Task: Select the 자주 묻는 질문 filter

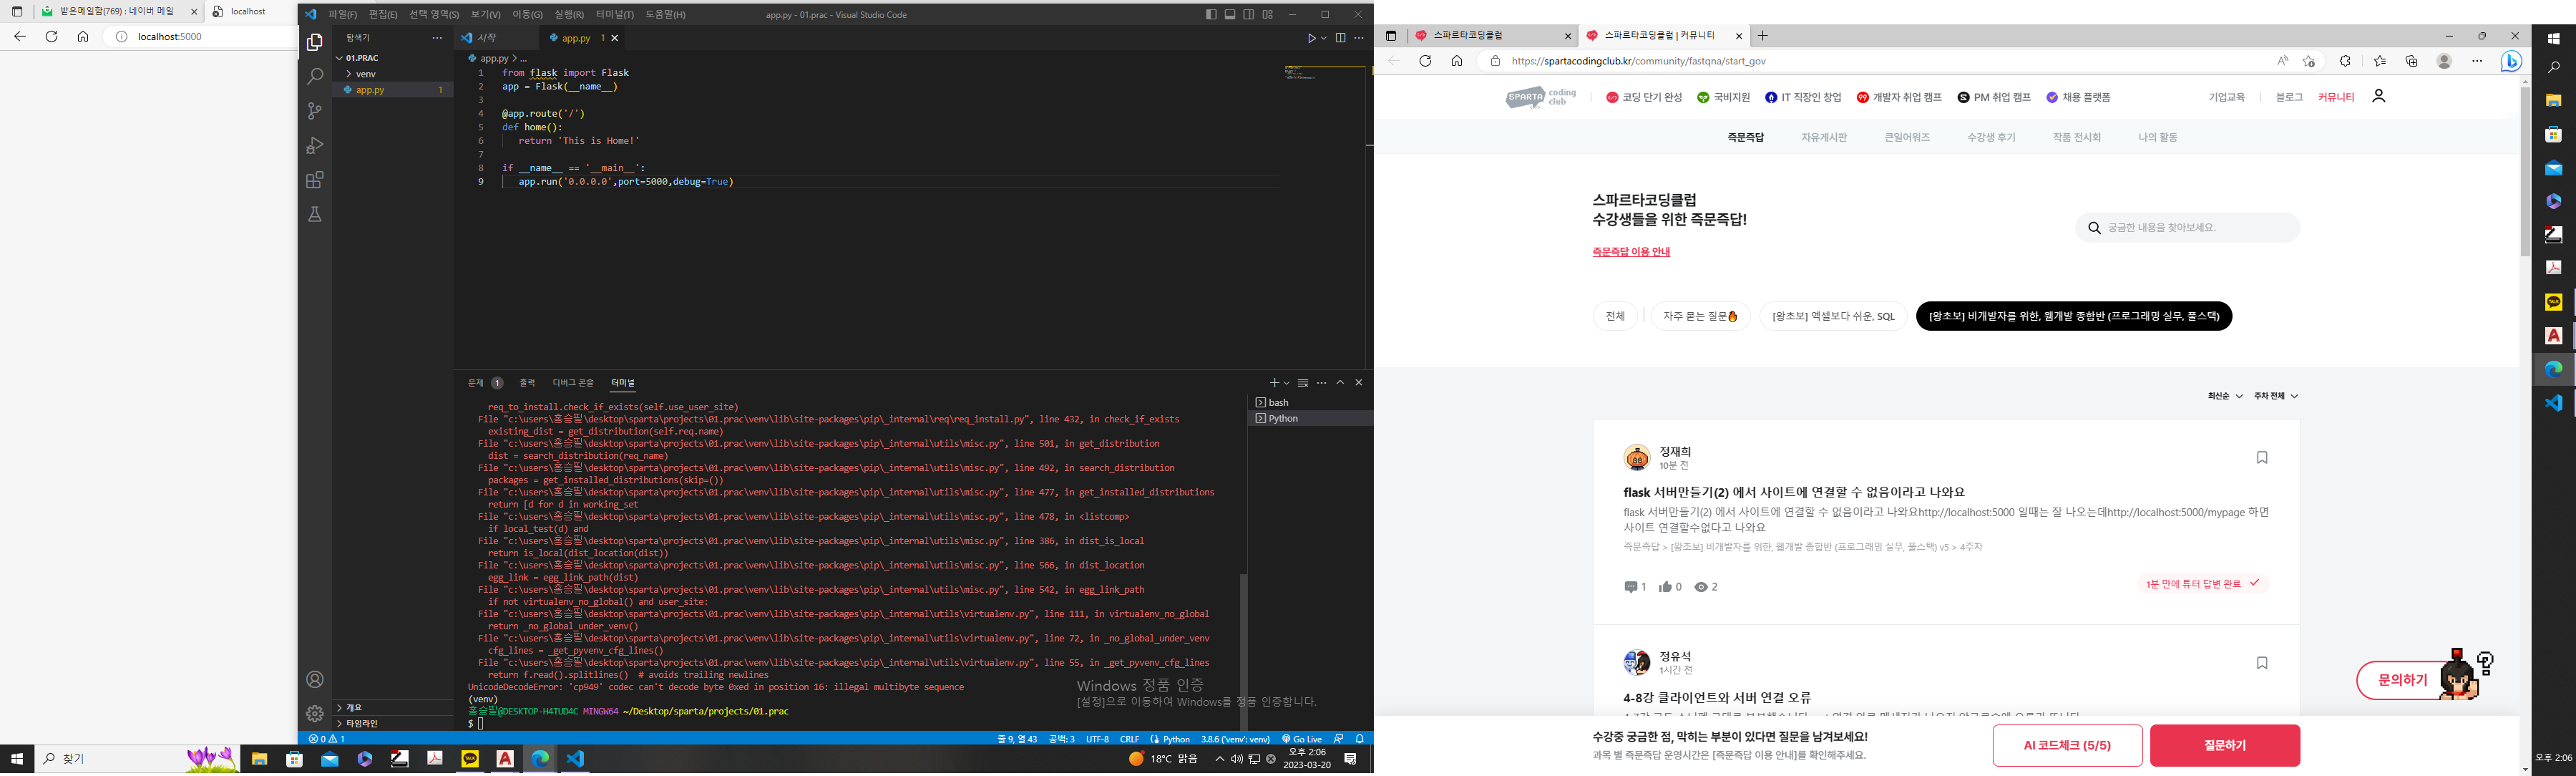Action: click(1700, 316)
